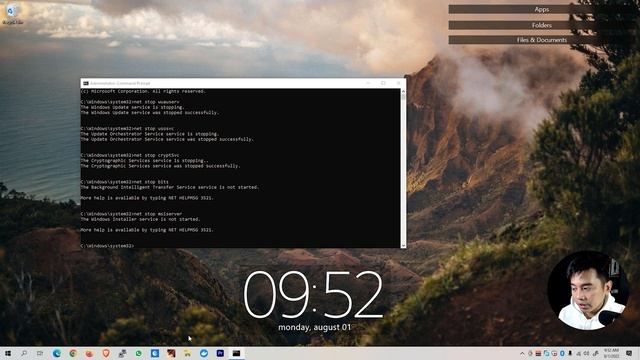Click 'The Cryptographic Services service was stopped successfully.'
The image size is (640, 360).
(x=160, y=166)
